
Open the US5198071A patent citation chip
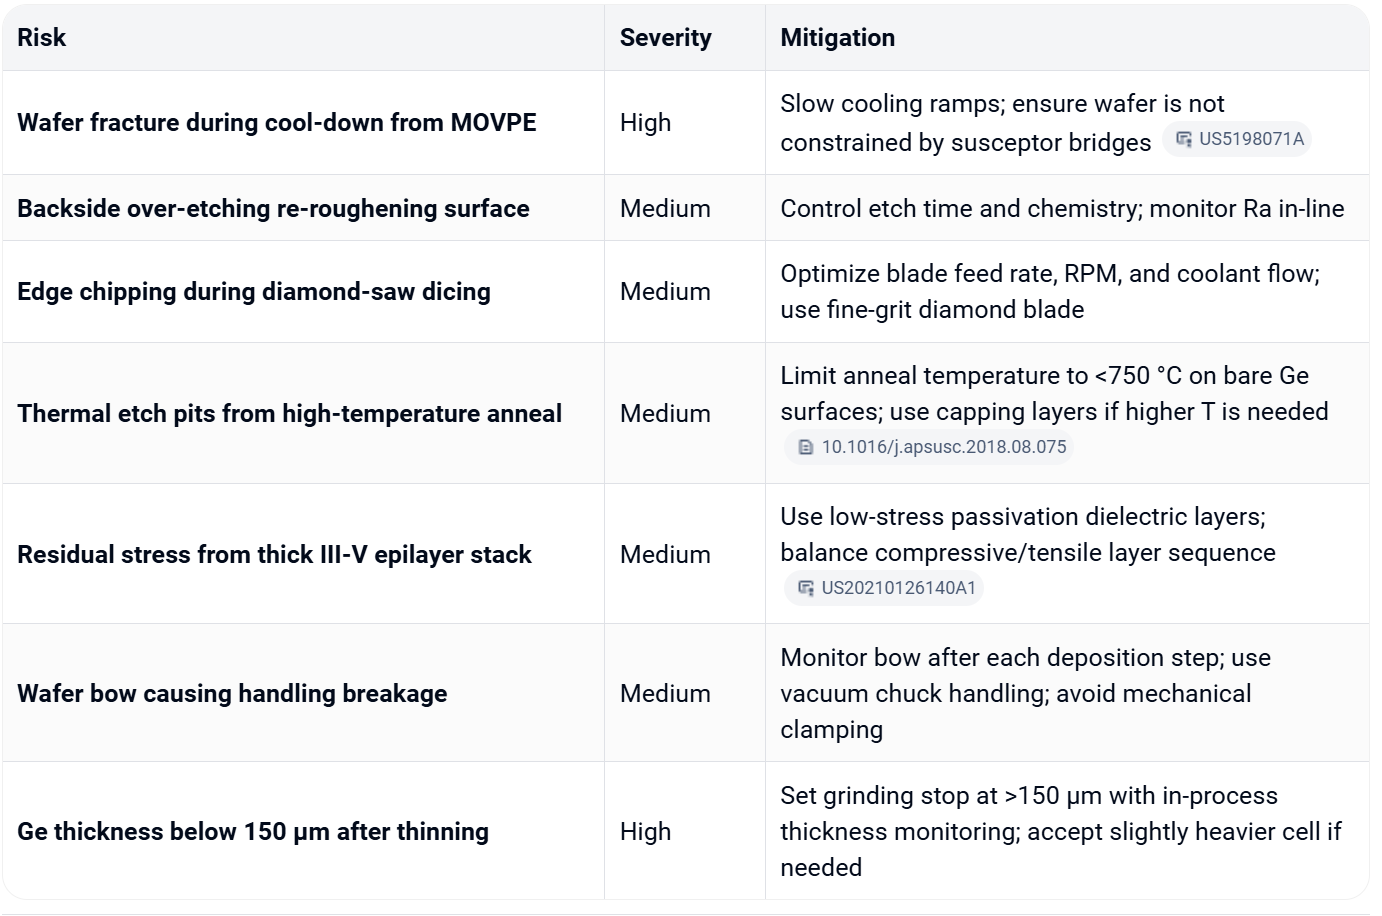coord(1237,139)
